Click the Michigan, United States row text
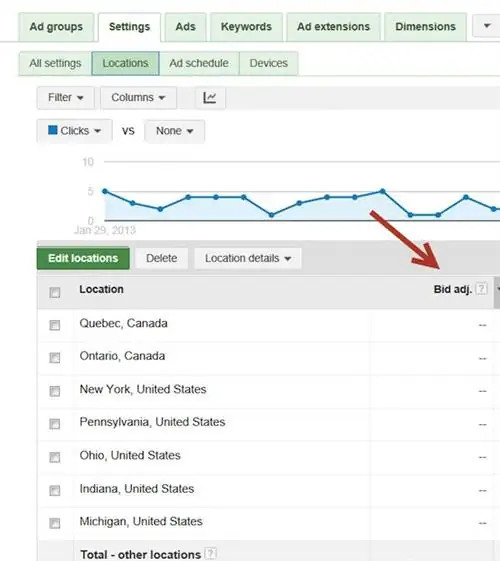Image resolution: width=500 pixels, height=561 pixels. 141,522
